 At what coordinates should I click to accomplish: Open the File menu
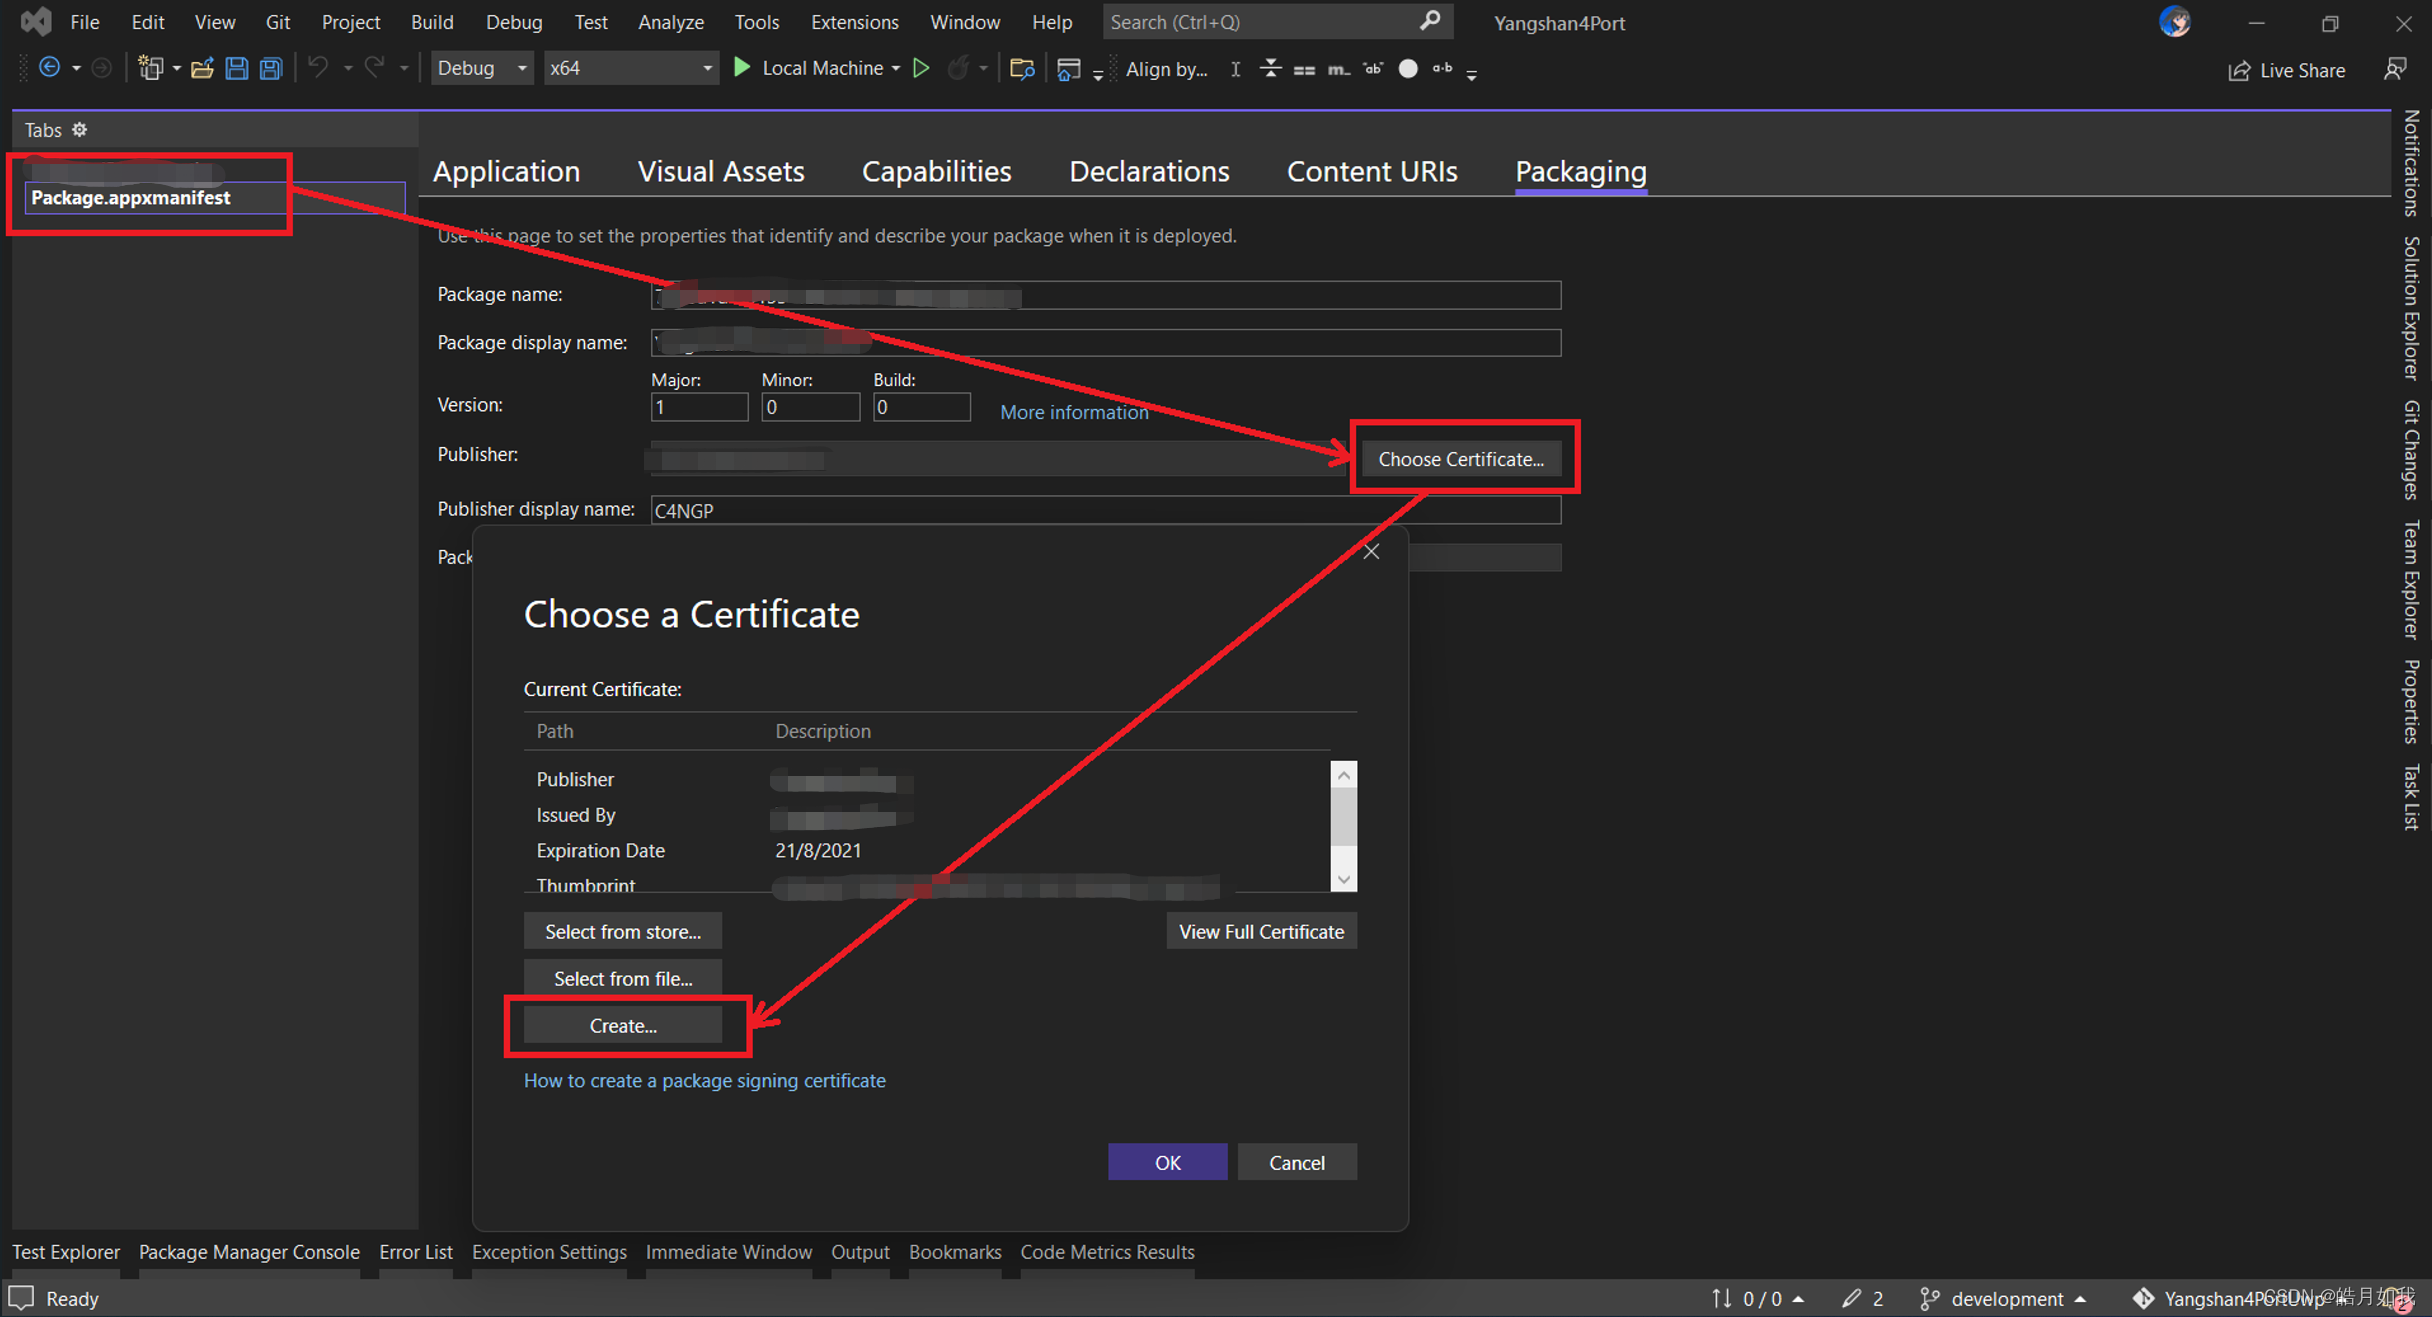84,21
